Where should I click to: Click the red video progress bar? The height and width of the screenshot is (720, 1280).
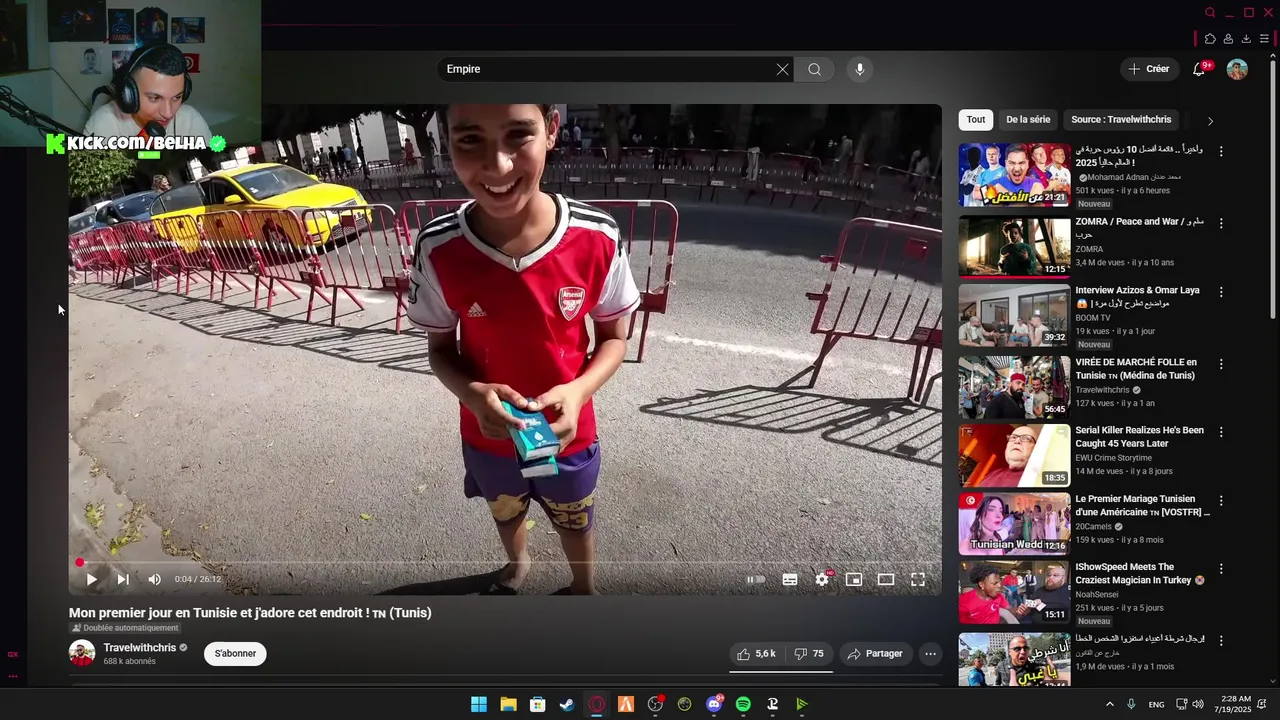point(505,562)
